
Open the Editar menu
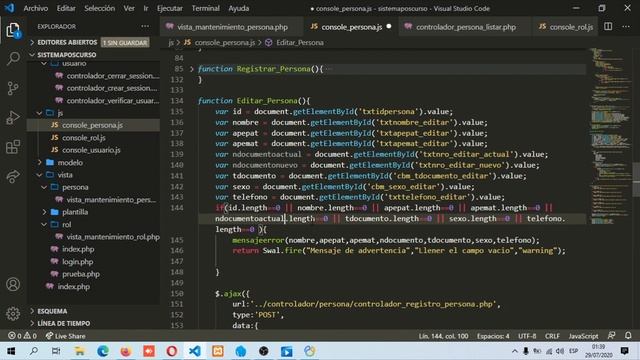66,8
